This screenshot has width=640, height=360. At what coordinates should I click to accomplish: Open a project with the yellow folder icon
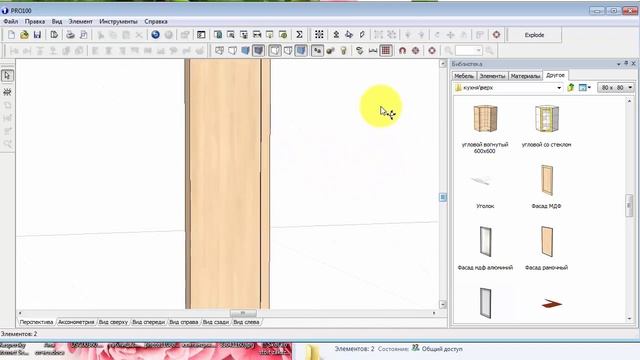click(24, 35)
